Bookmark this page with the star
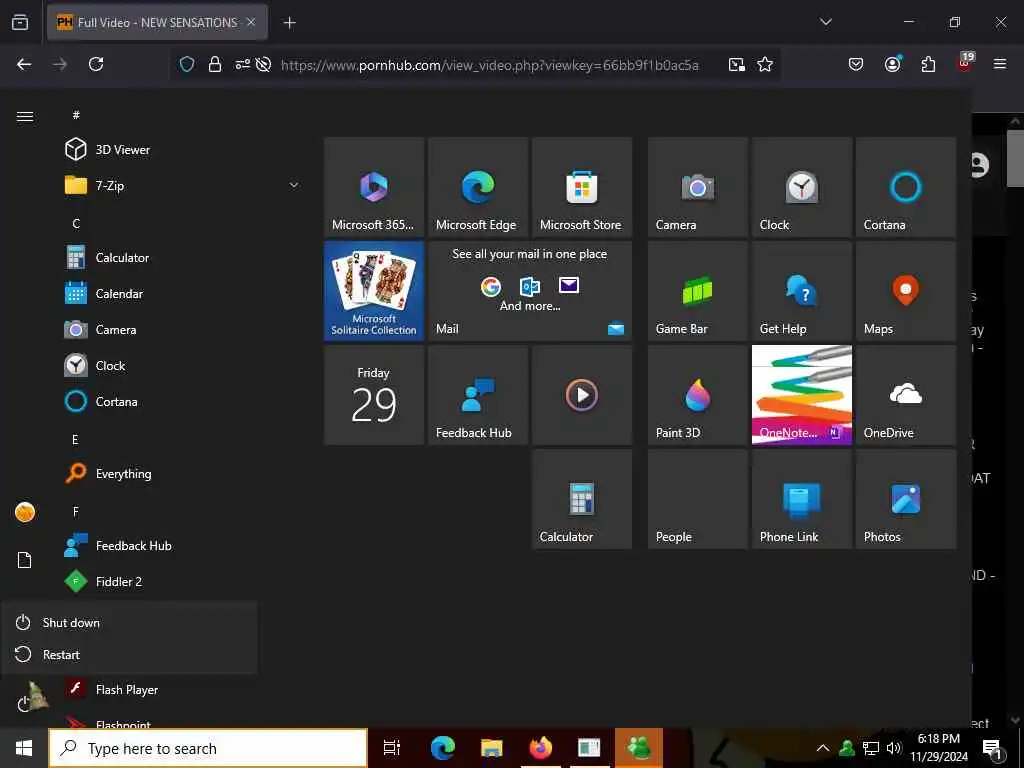Viewport: 1024px width, 768px height. click(765, 64)
